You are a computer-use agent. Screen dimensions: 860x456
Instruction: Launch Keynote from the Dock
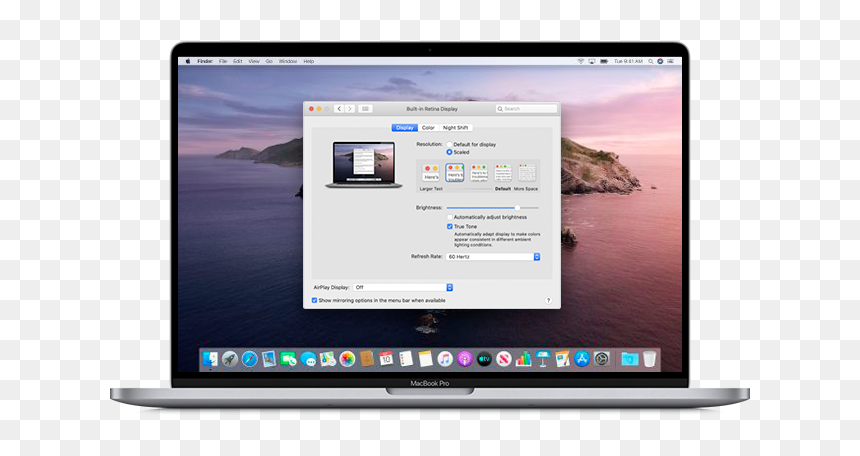tap(543, 359)
